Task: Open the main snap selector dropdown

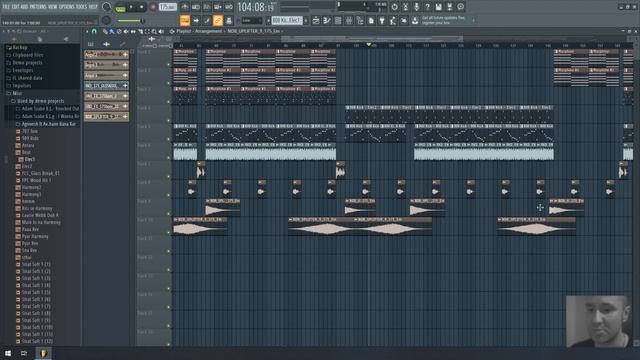Action: [251, 20]
